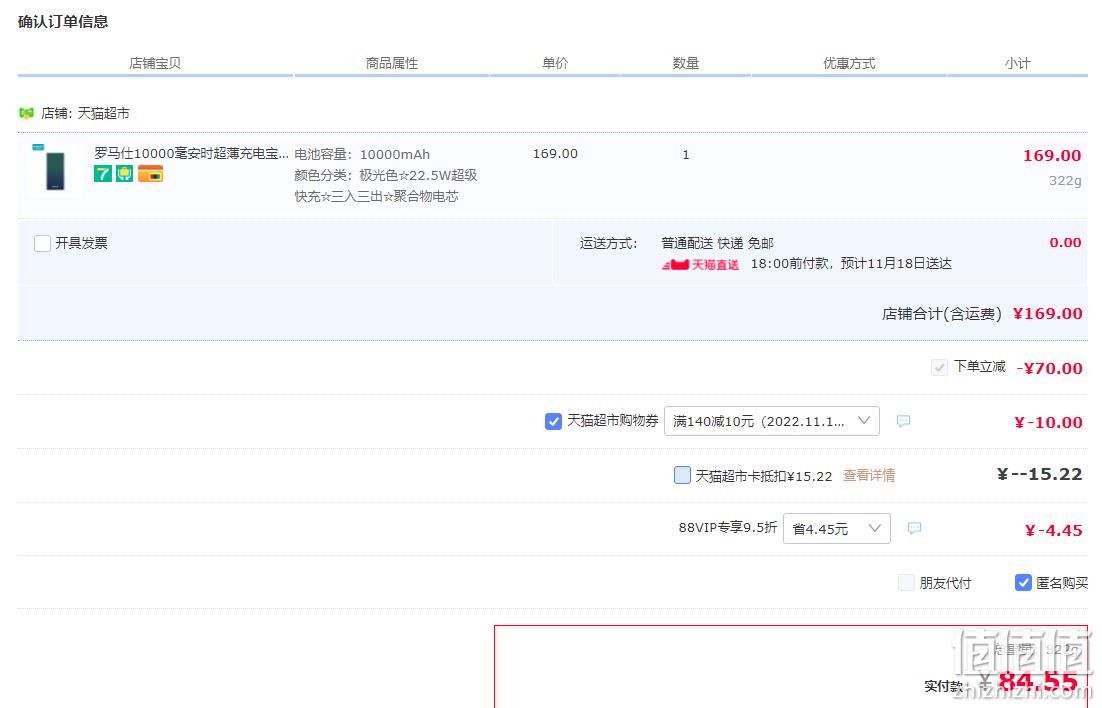The width and height of the screenshot is (1102, 708).
Task: Open the 查看详情 link
Action: point(869,475)
